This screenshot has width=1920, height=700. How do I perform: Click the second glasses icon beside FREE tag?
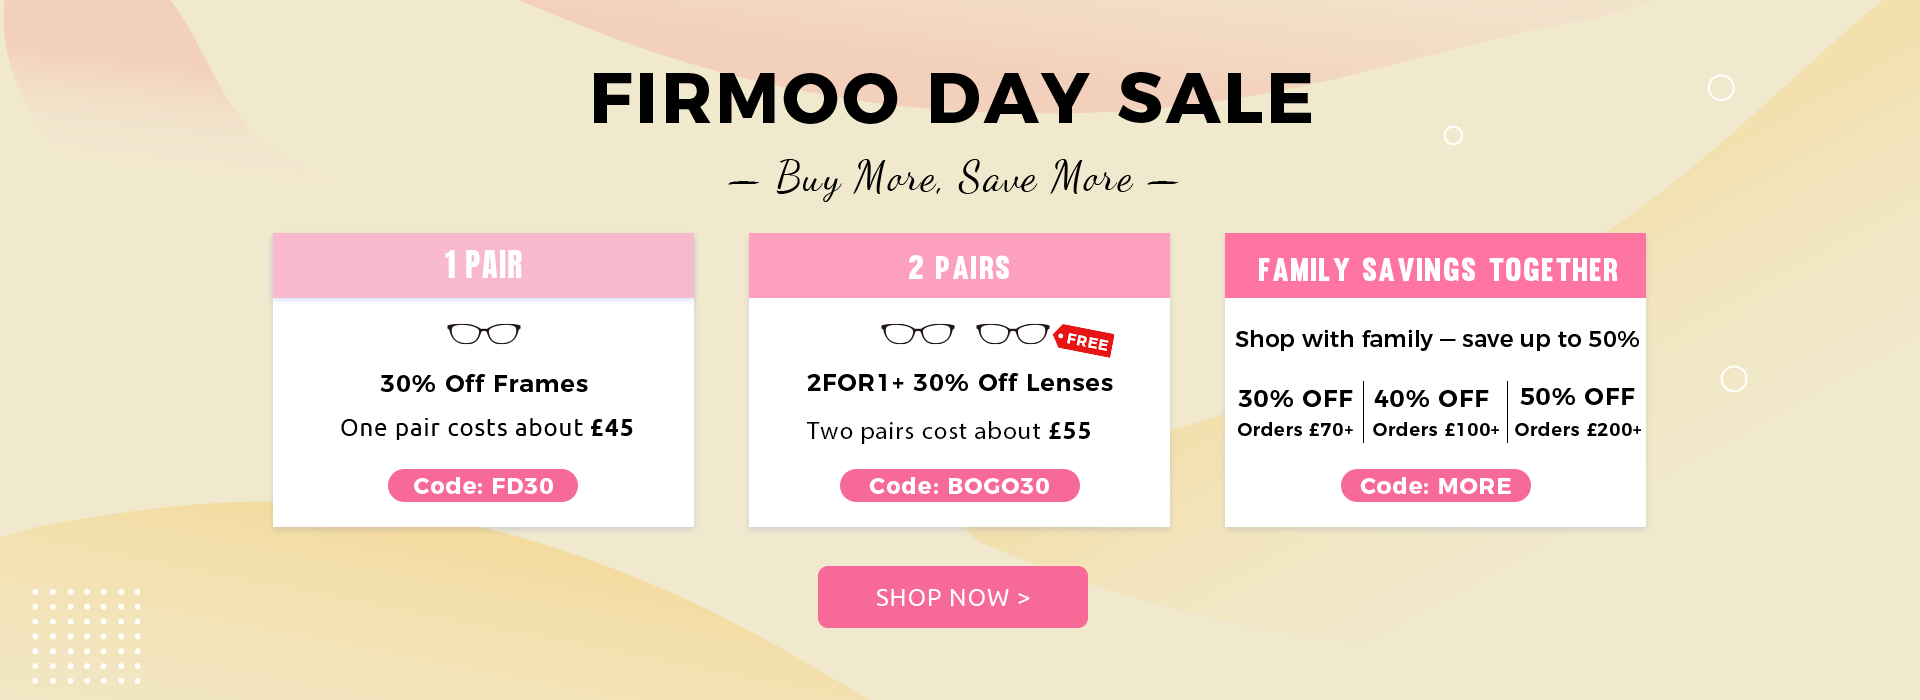pyautogui.click(x=1012, y=333)
